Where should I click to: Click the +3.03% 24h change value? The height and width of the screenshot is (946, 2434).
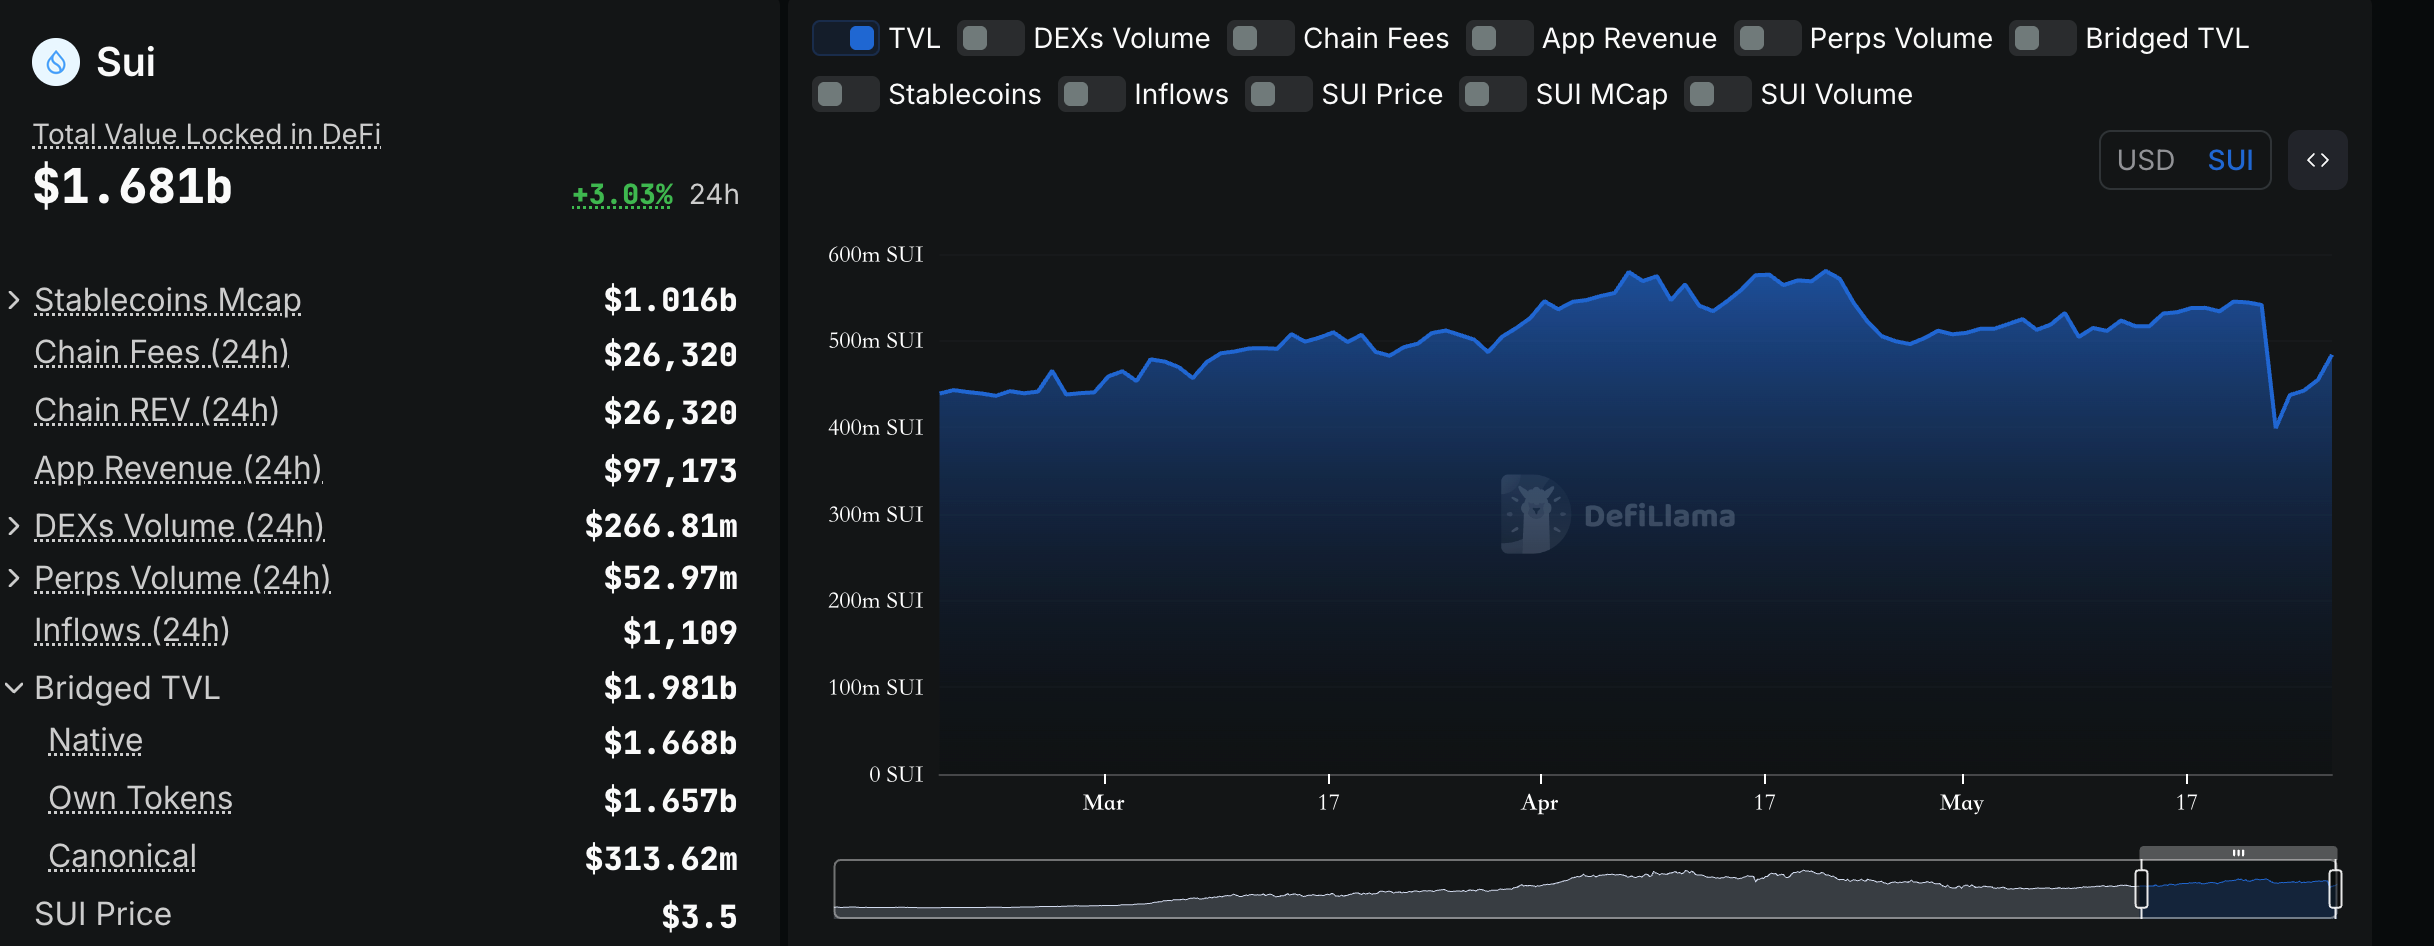tap(622, 194)
